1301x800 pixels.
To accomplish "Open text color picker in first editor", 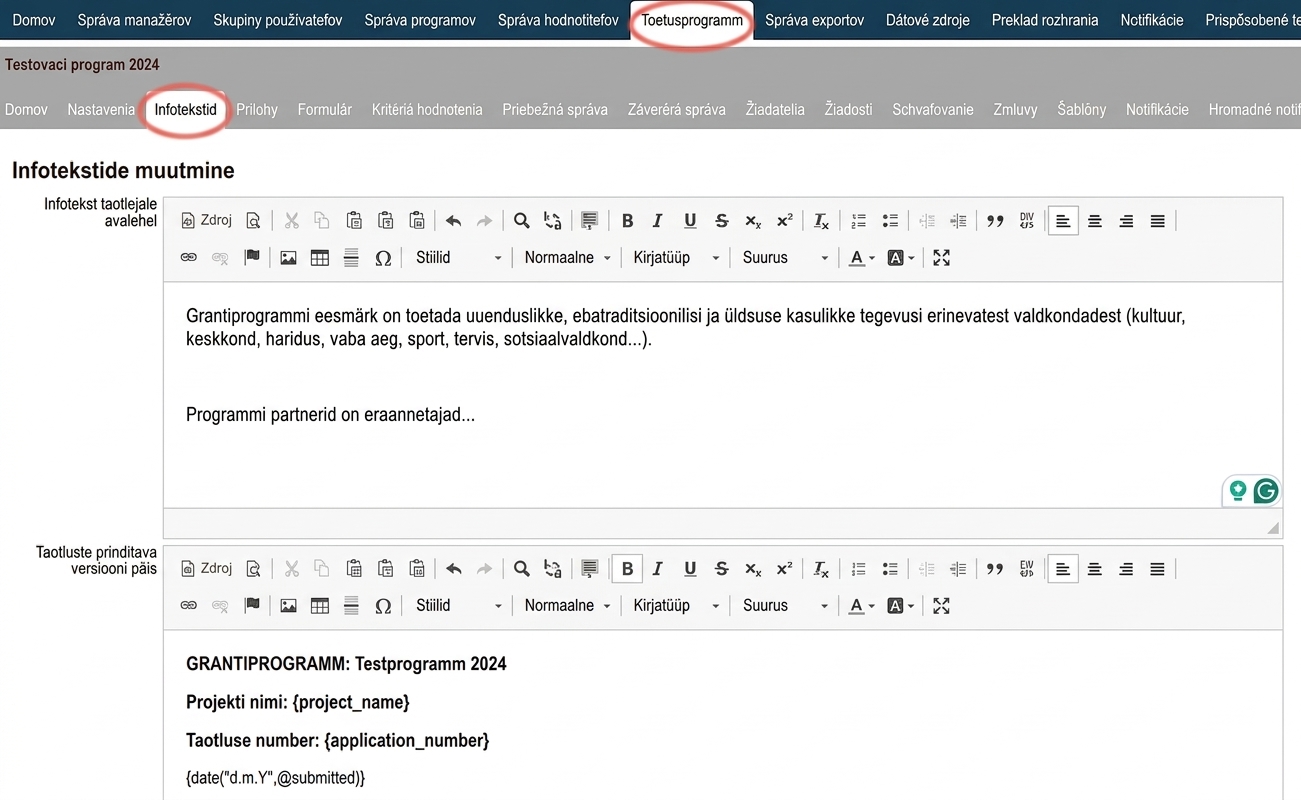I will tap(861, 258).
